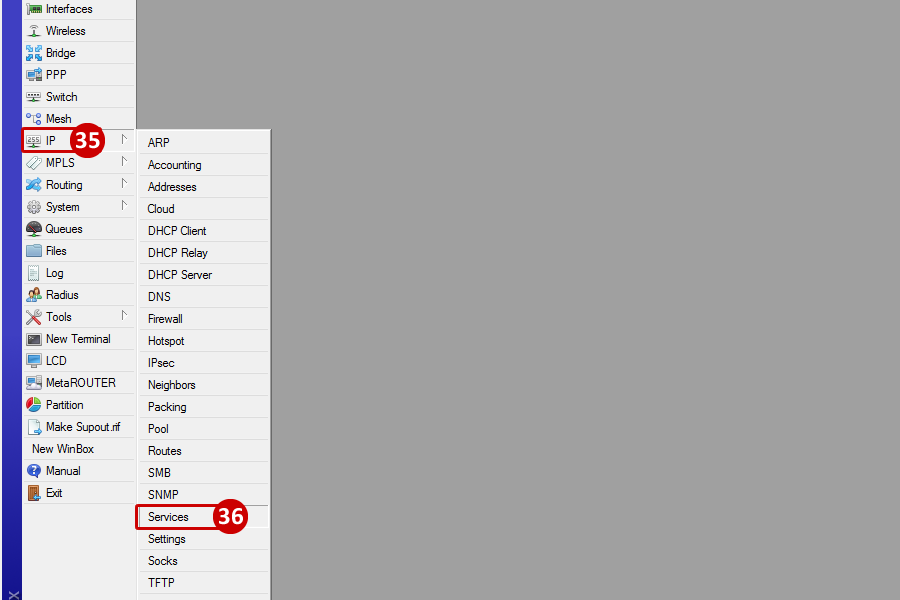Click the Mesh icon
900x600 pixels.
tap(34, 119)
